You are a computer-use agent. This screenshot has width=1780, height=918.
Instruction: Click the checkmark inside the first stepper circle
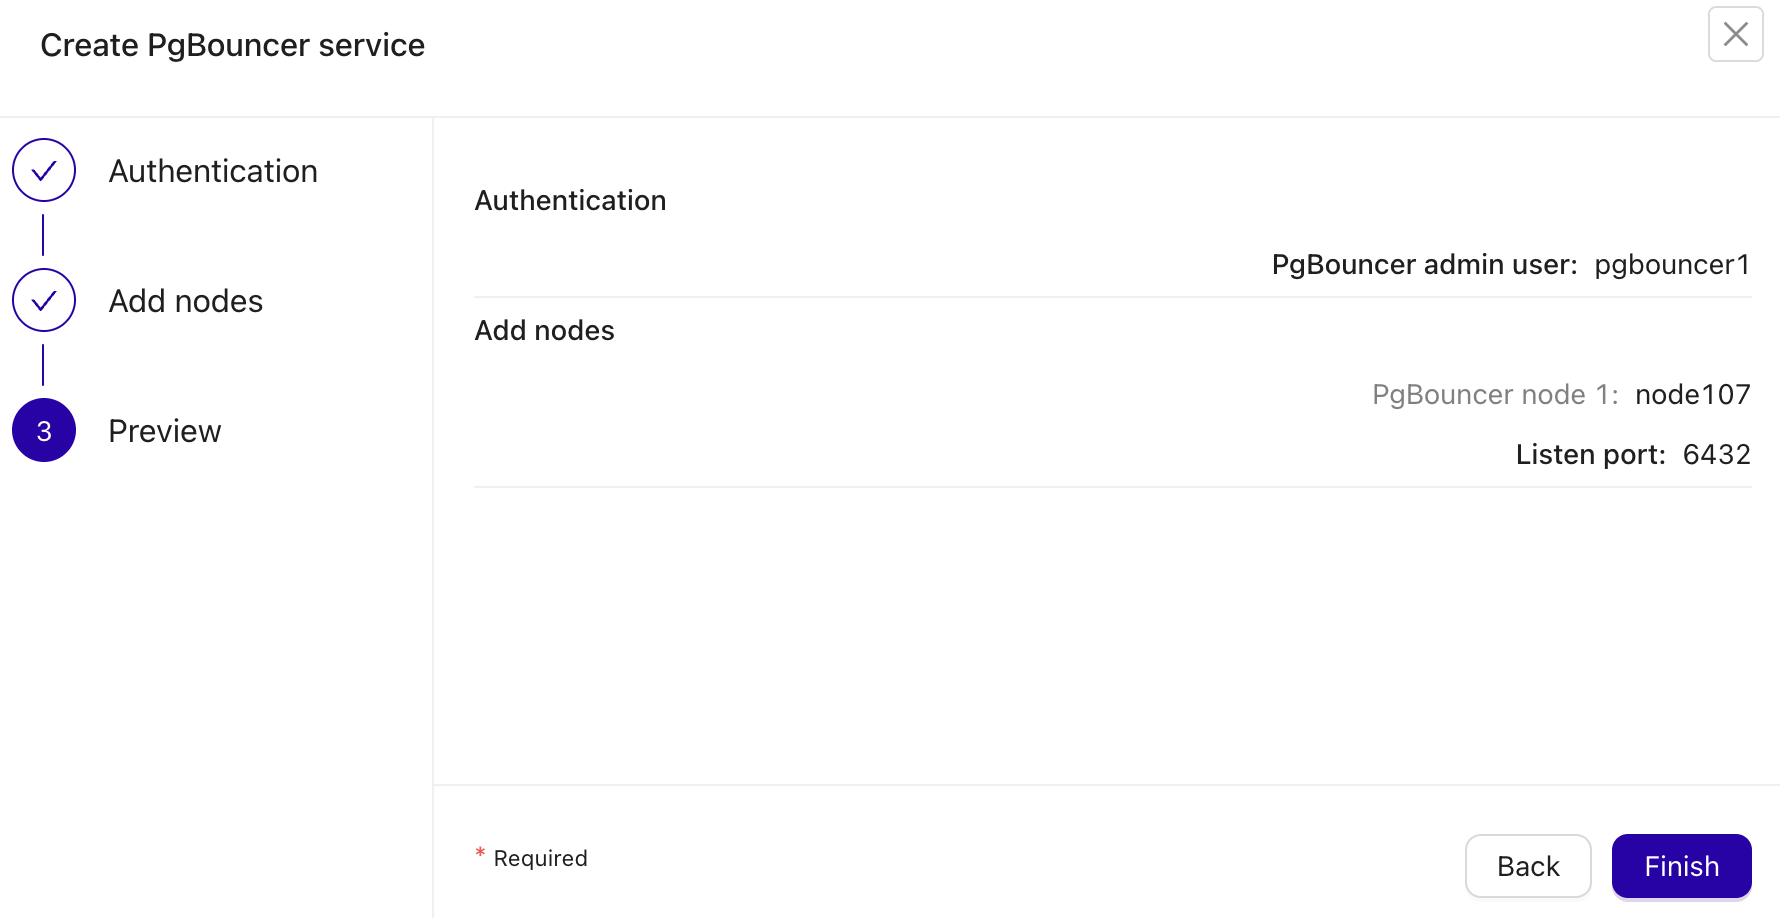point(44,170)
